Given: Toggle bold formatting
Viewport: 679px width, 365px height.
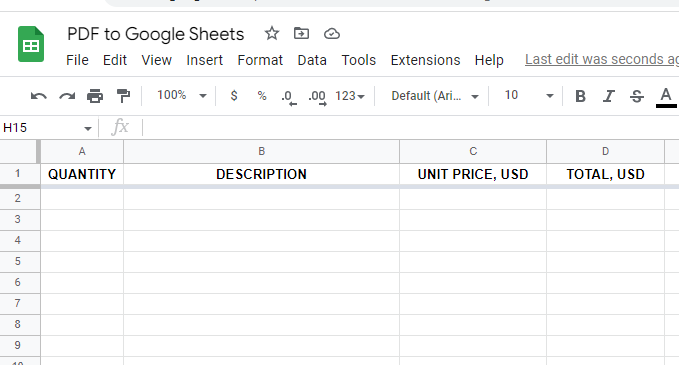Looking at the screenshot, I should 580,96.
